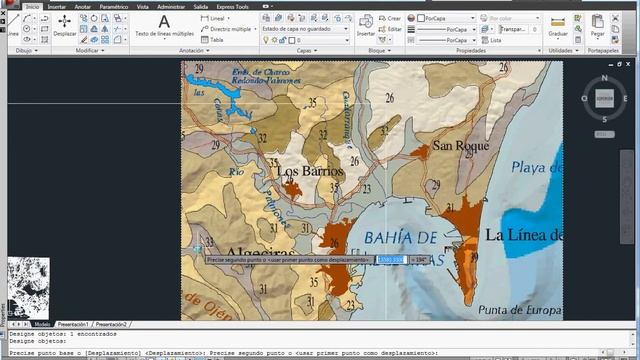Click the Crear block tool

[x=390, y=18]
